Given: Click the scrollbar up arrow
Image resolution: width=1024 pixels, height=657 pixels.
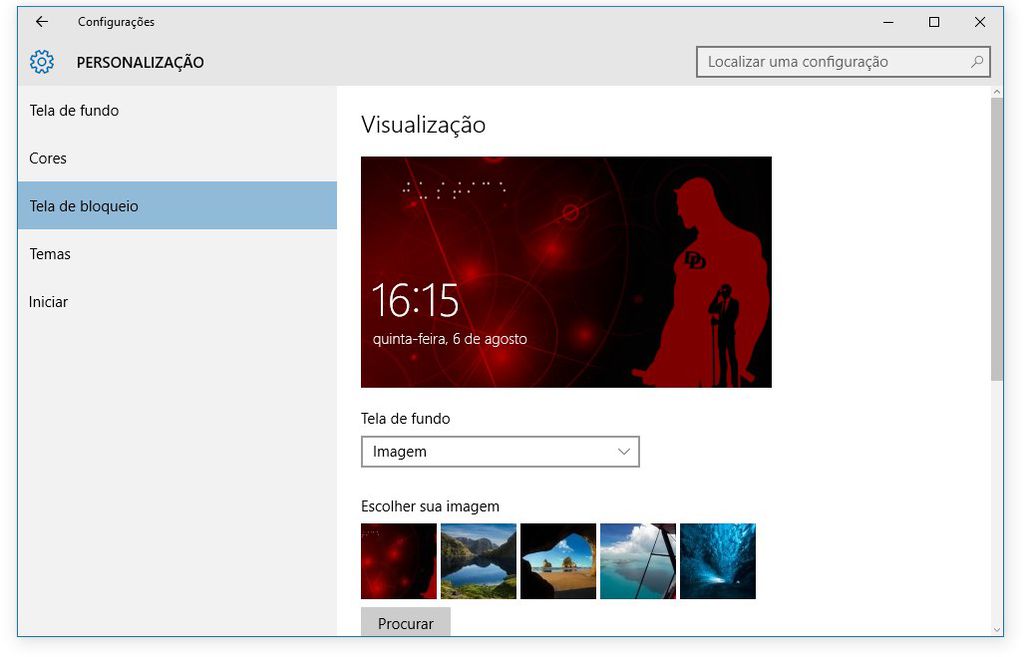Looking at the screenshot, I should click(x=997, y=92).
